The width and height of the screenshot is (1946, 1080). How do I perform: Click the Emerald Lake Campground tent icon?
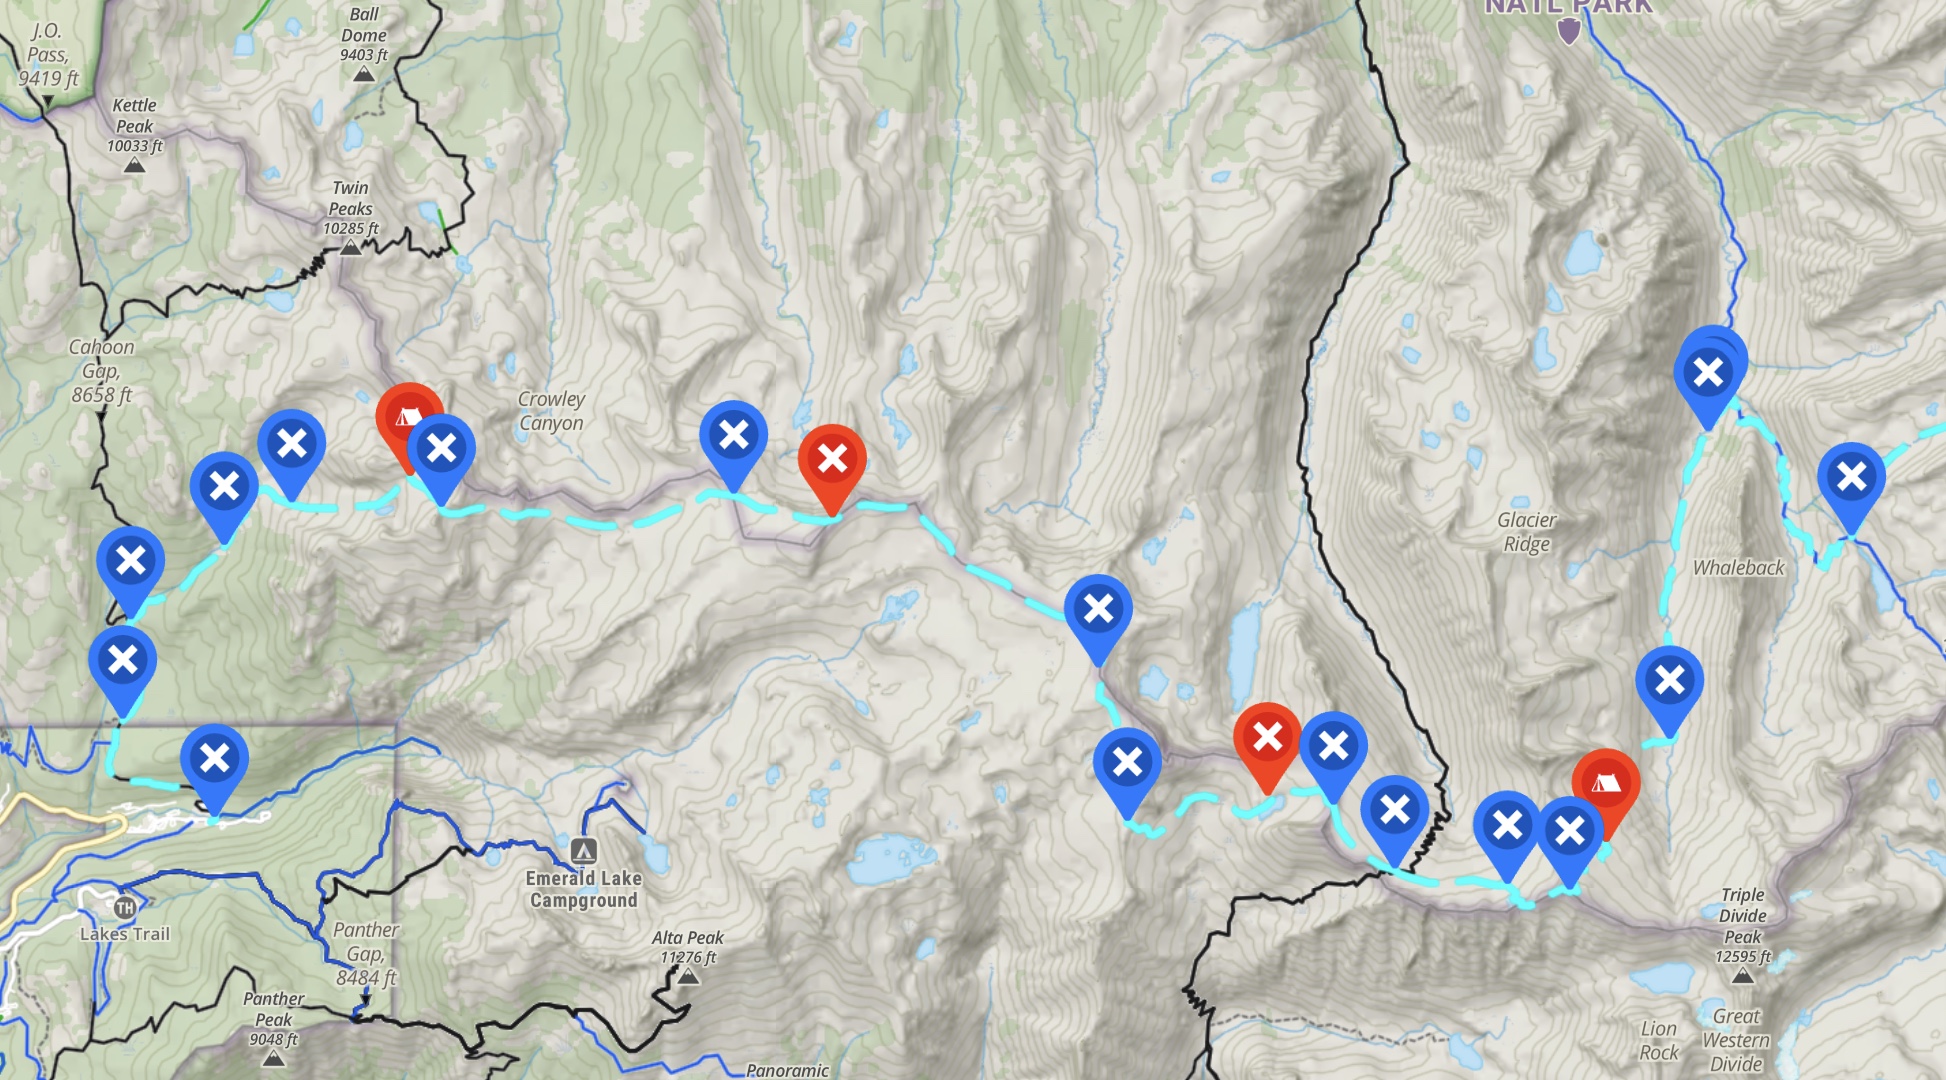tap(584, 851)
